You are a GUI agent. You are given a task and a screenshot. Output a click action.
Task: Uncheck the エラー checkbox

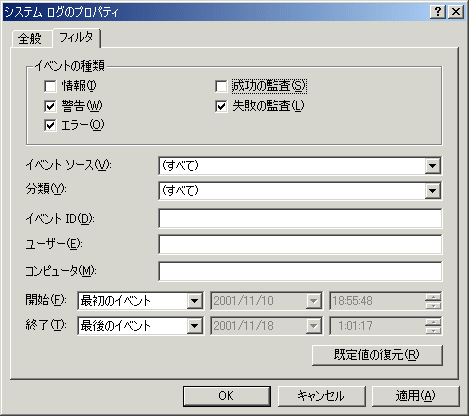click(x=50, y=126)
